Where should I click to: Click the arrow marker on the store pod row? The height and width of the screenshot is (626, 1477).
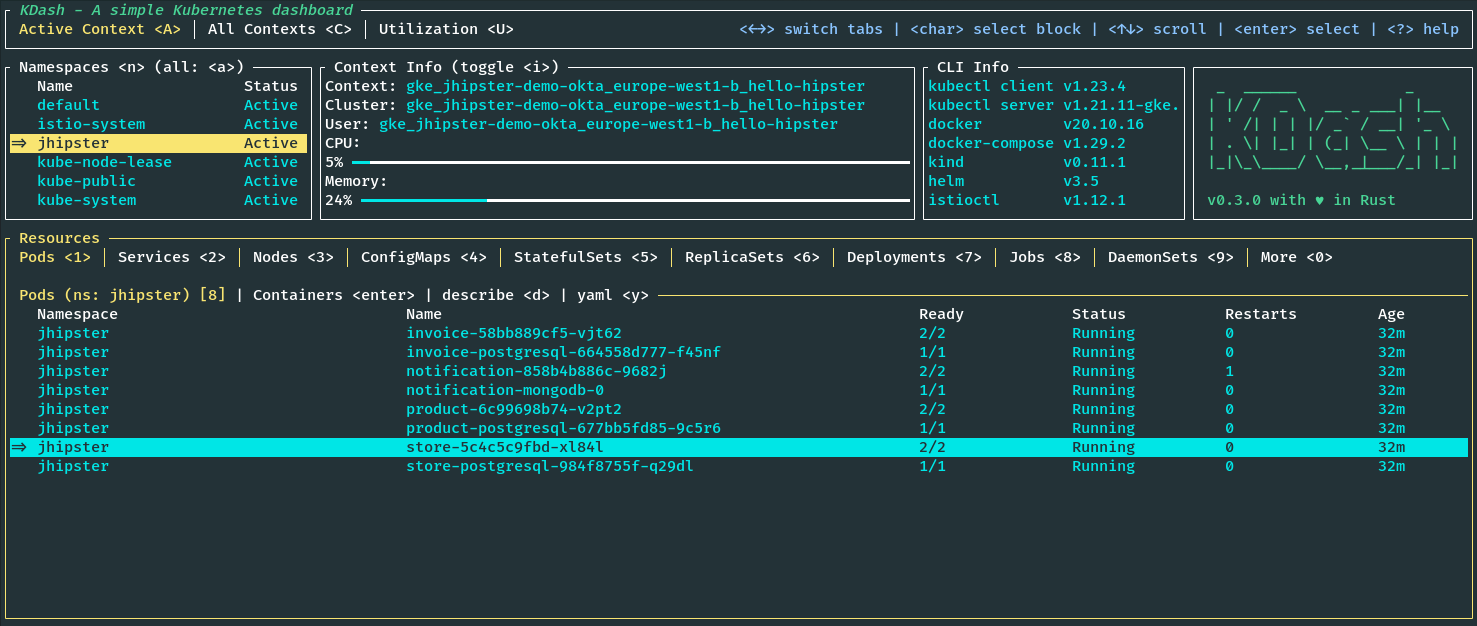[19, 447]
